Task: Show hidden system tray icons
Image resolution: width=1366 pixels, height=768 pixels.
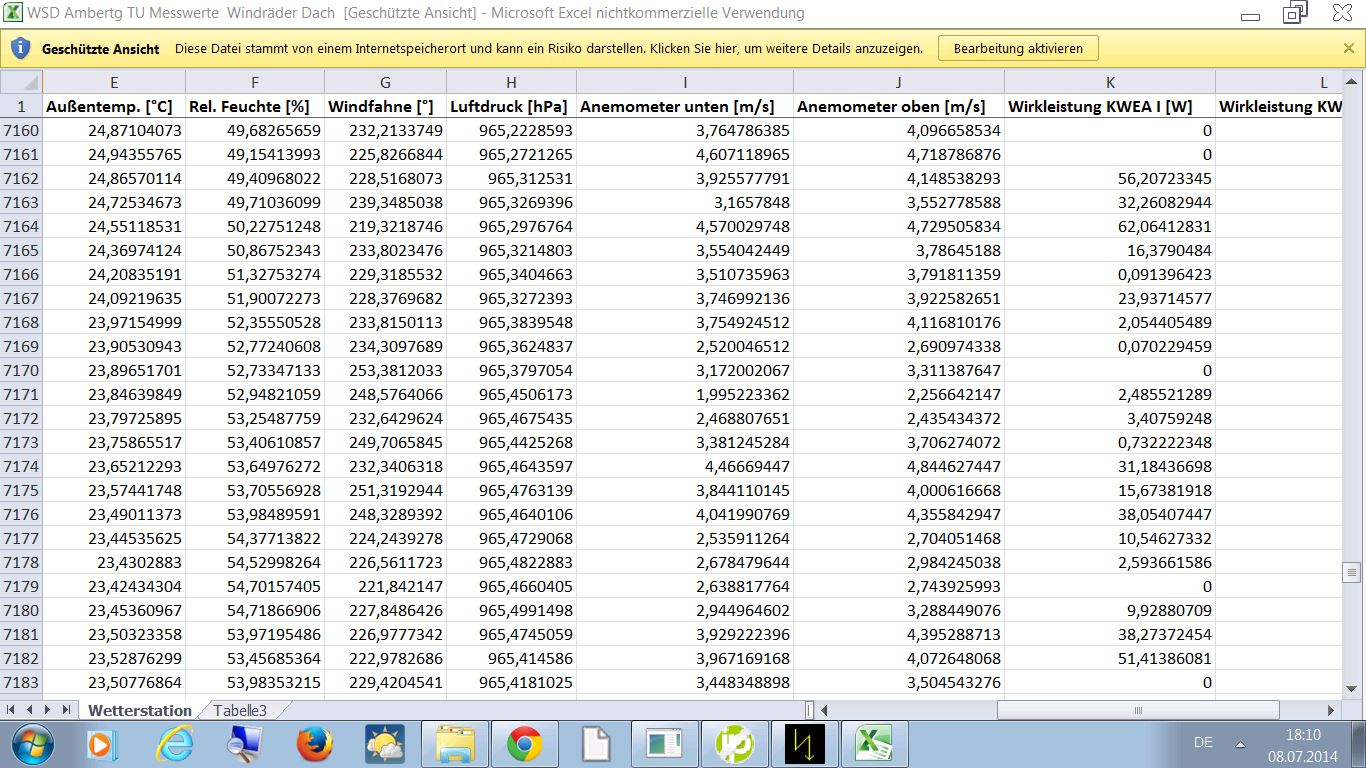Action: pos(1240,744)
